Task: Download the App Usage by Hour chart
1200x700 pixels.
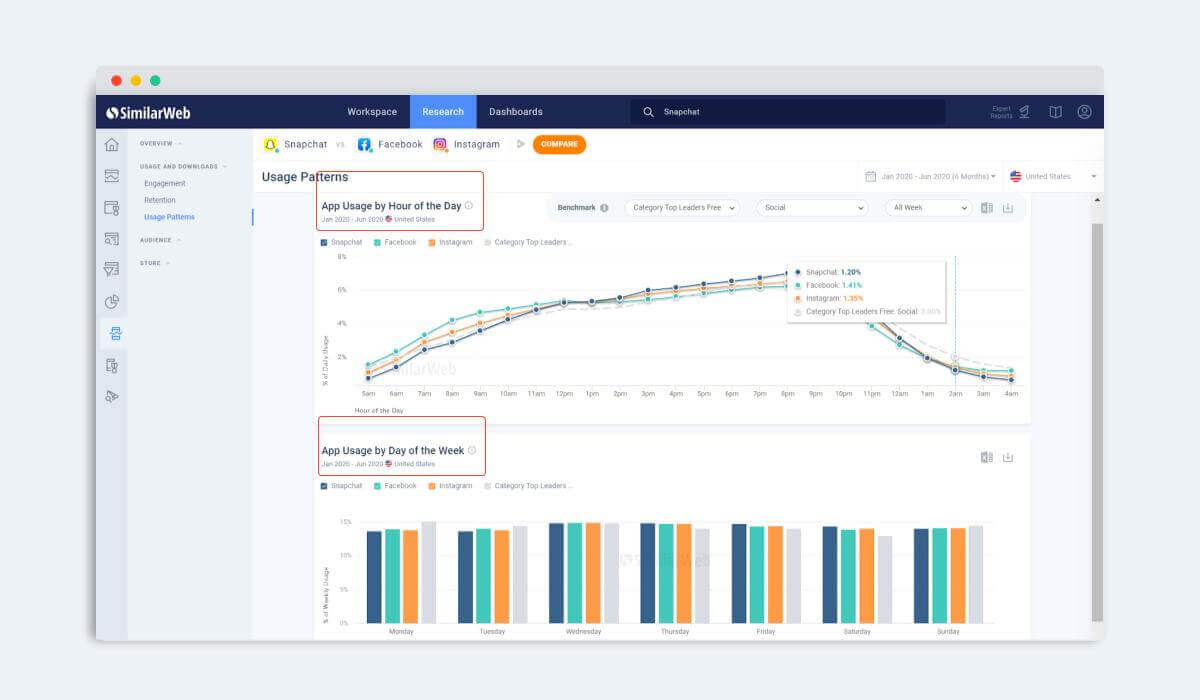Action: coord(1008,208)
